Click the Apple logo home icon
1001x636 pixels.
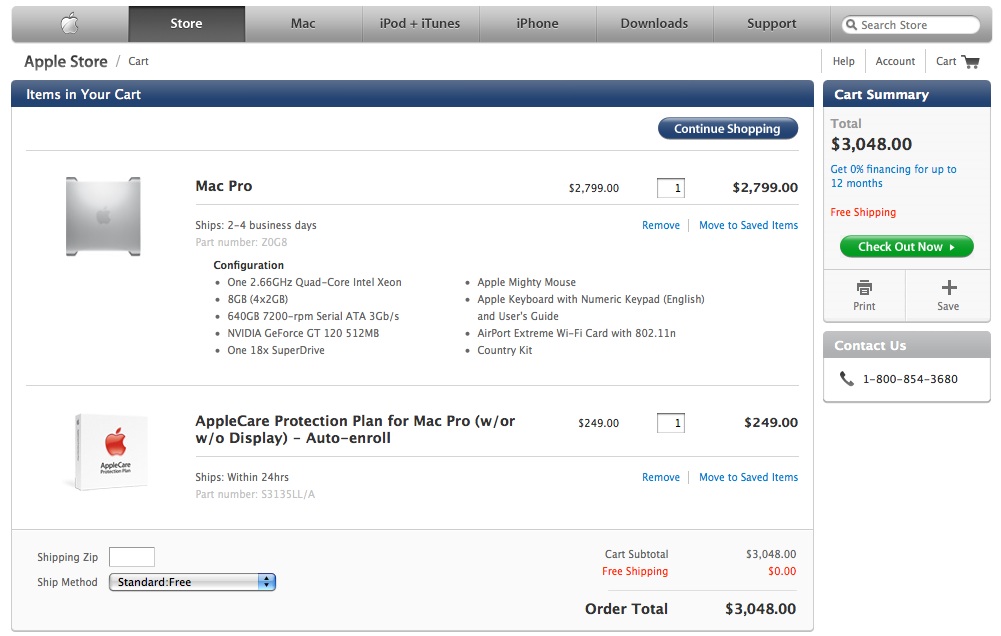[x=69, y=24]
